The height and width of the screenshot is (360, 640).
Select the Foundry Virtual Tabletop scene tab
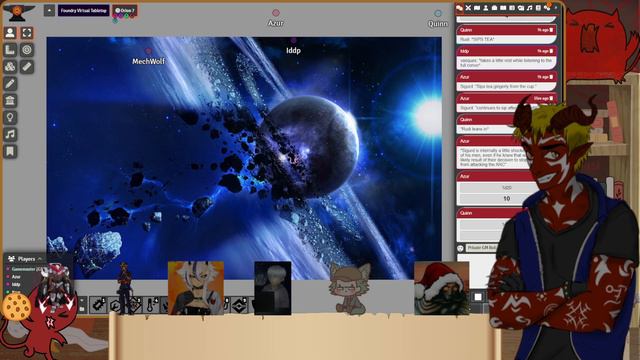(x=84, y=11)
